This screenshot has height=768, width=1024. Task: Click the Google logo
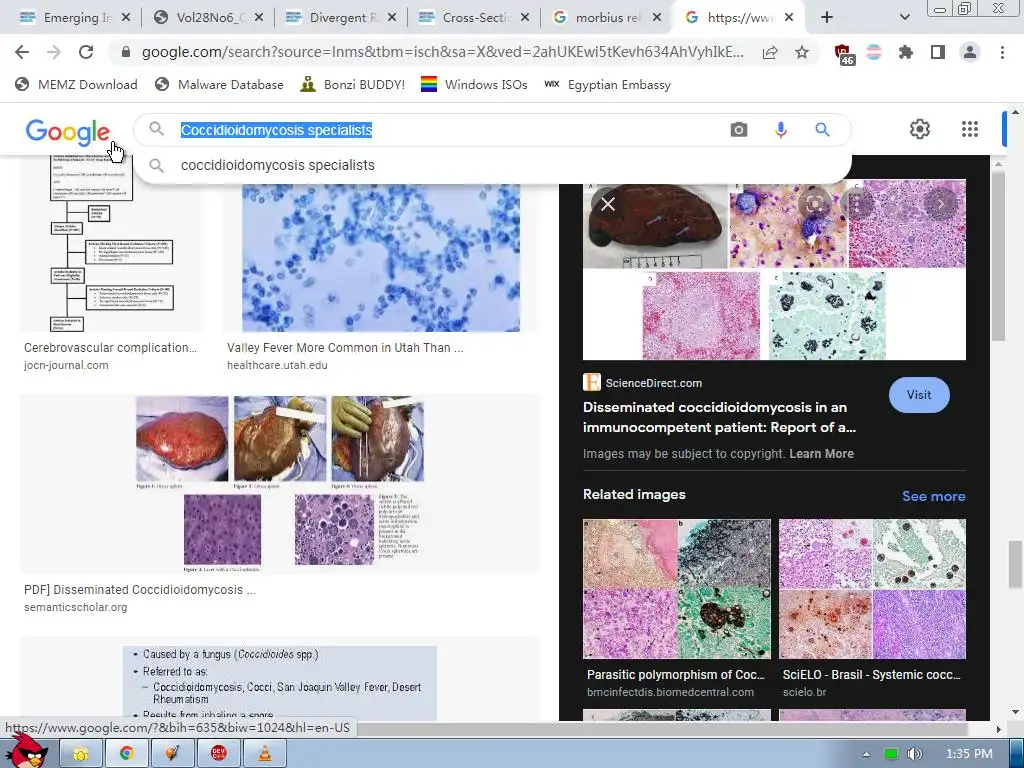coord(68,132)
